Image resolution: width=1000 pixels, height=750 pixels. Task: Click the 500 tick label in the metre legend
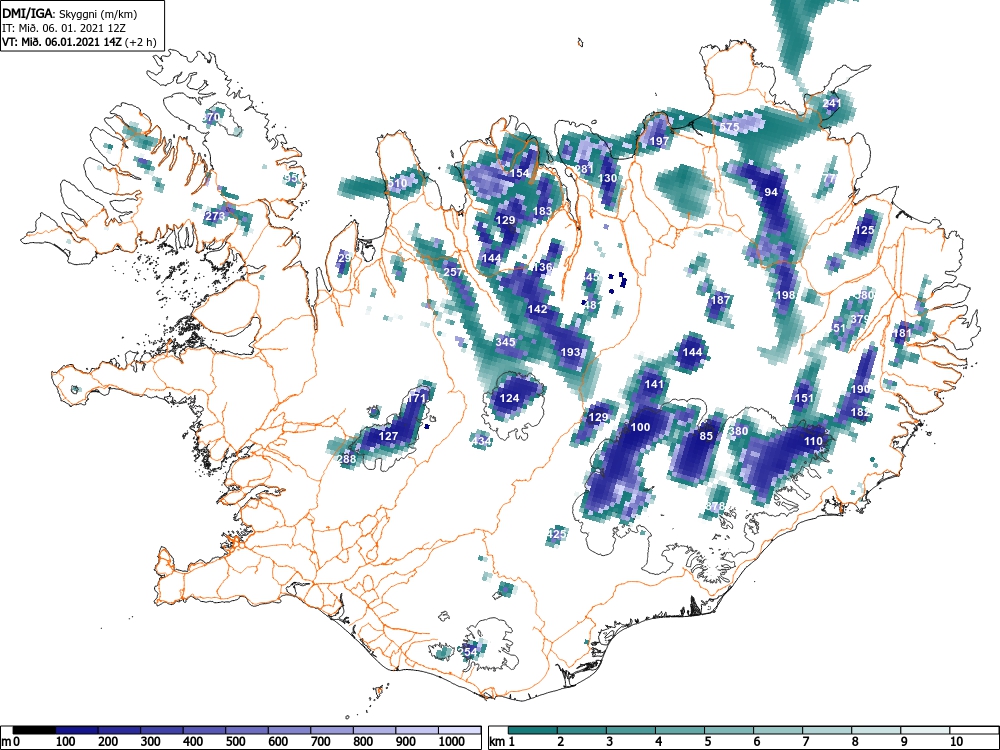tap(235, 741)
